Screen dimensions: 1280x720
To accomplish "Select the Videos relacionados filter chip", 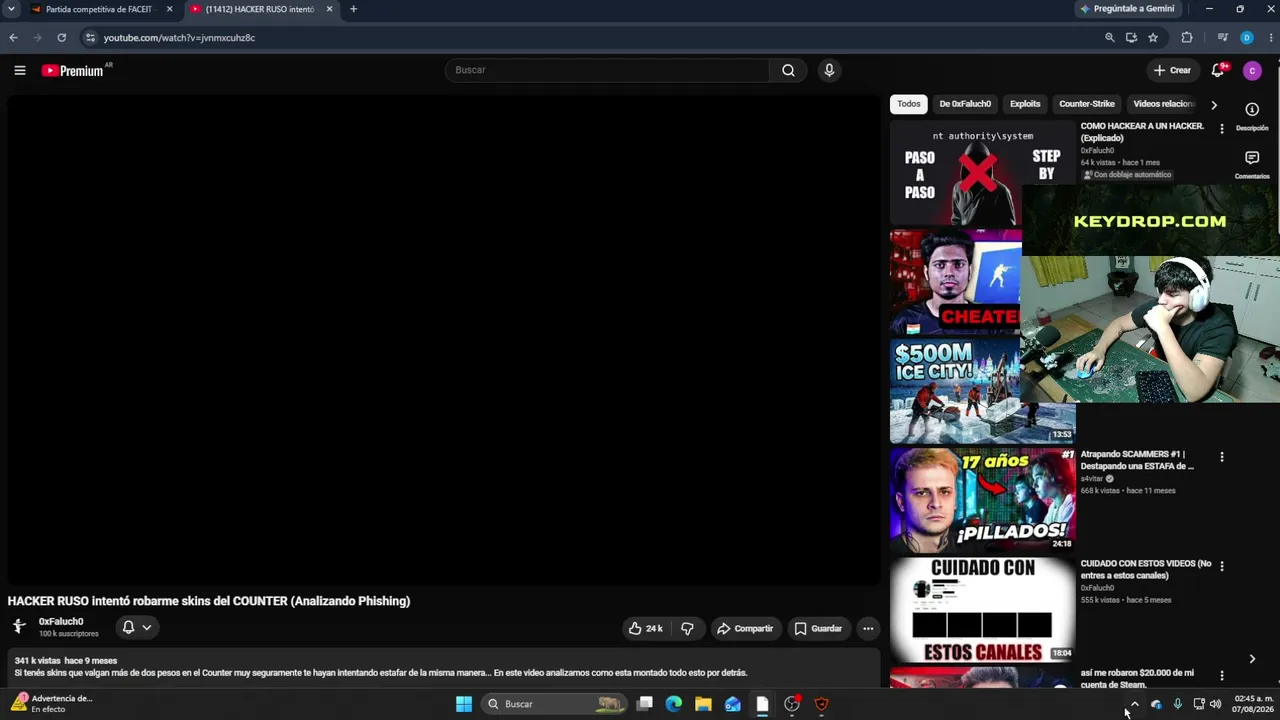I will click(1163, 104).
